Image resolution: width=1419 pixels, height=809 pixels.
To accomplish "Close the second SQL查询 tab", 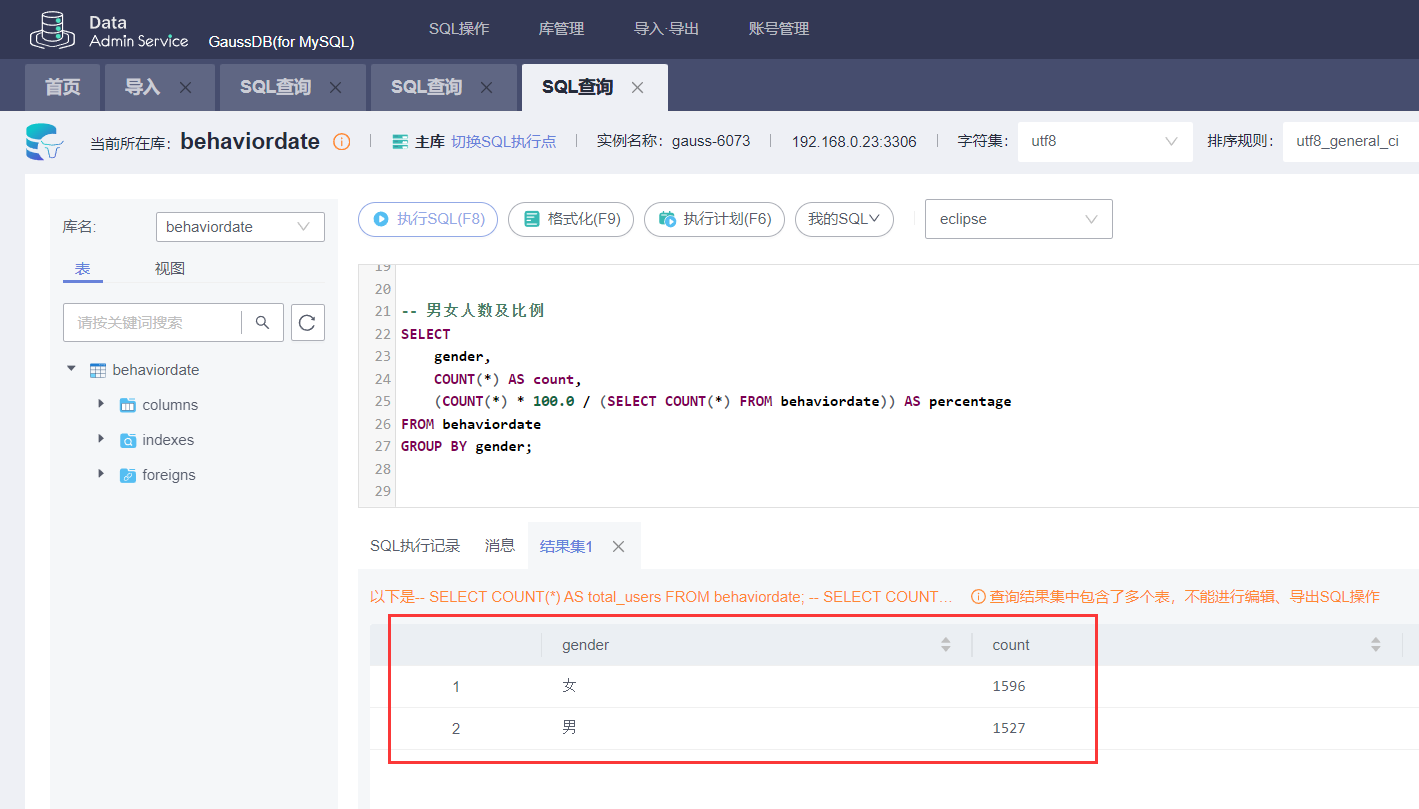I will tap(487, 88).
